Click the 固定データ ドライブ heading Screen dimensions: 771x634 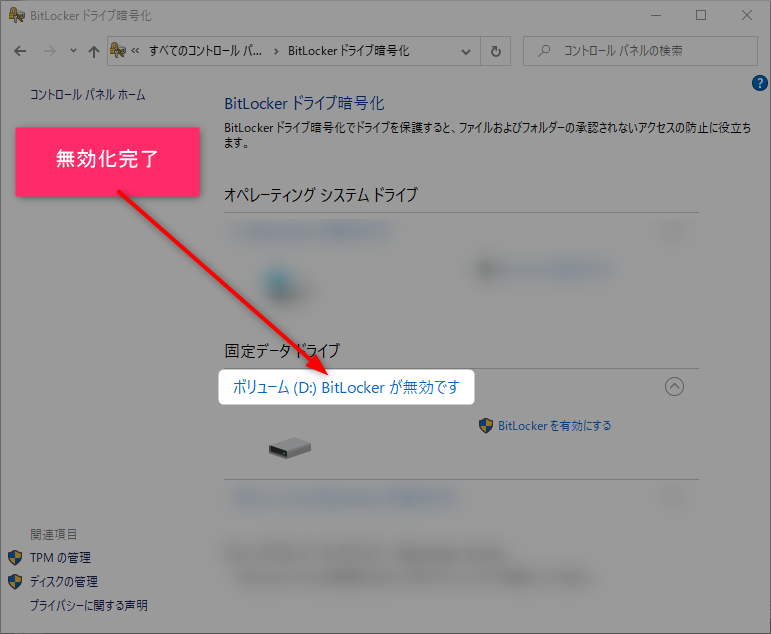282,351
